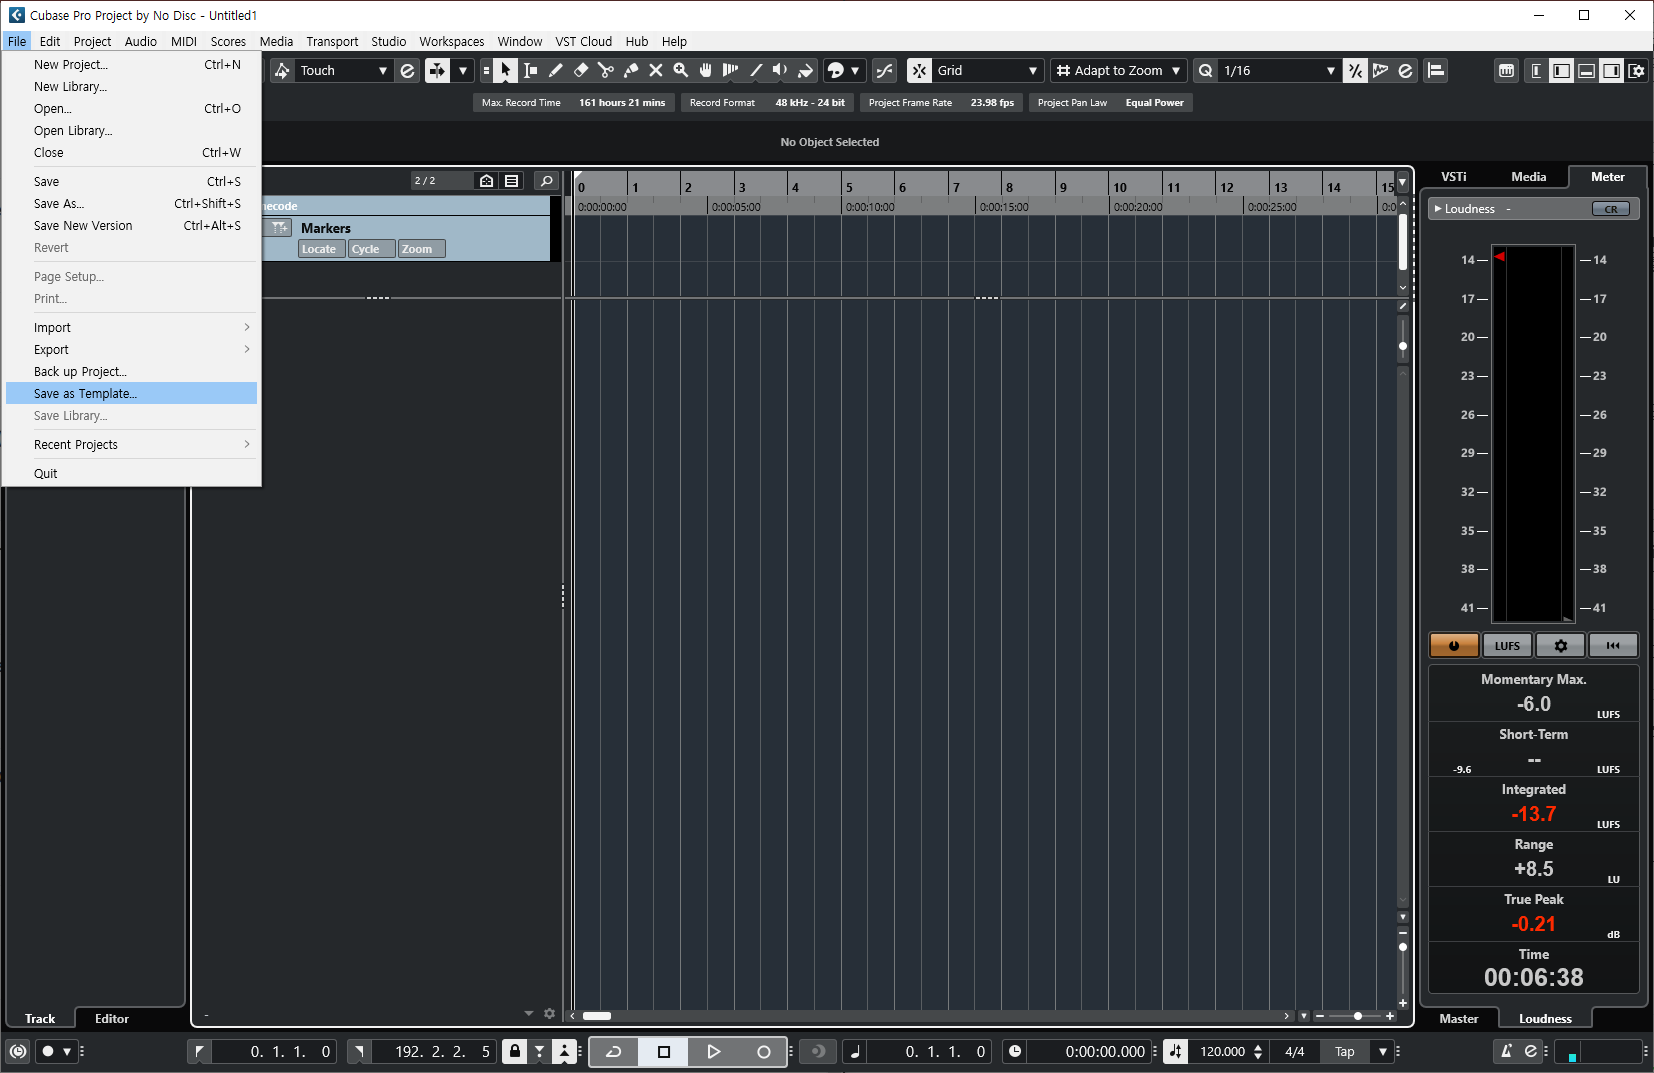Click the Tap tempo button

coord(1344,1051)
